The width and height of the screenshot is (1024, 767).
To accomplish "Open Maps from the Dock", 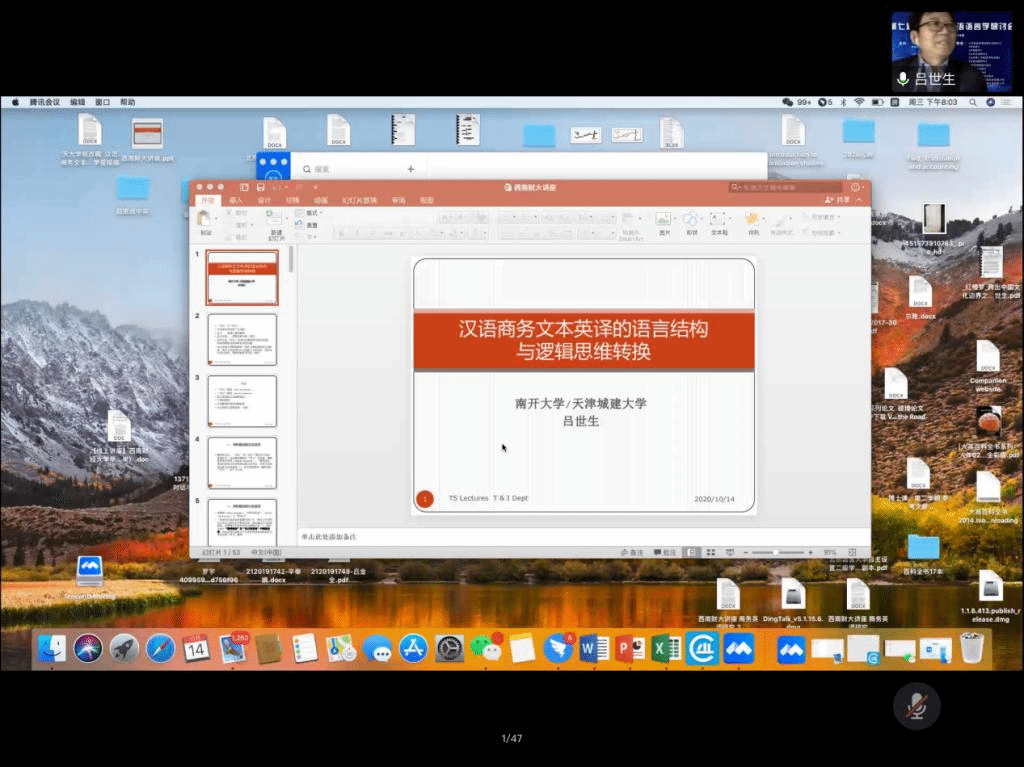I will pos(341,648).
